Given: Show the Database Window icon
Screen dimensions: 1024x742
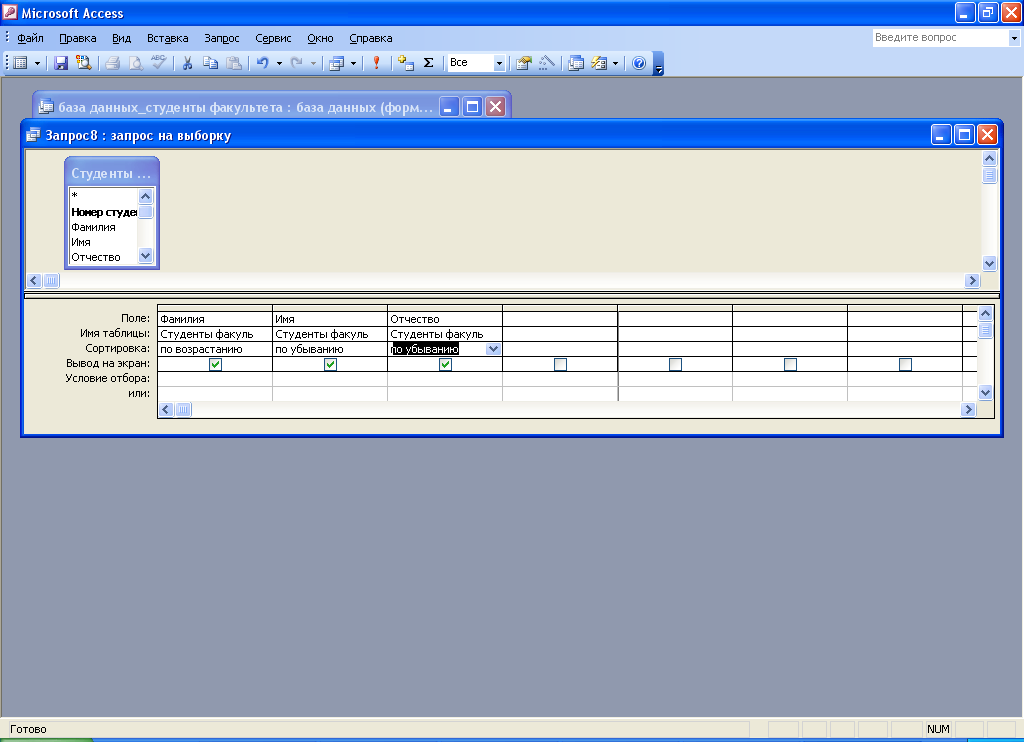Looking at the screenshot, I should pyautogui.click(x=575, y=63).
